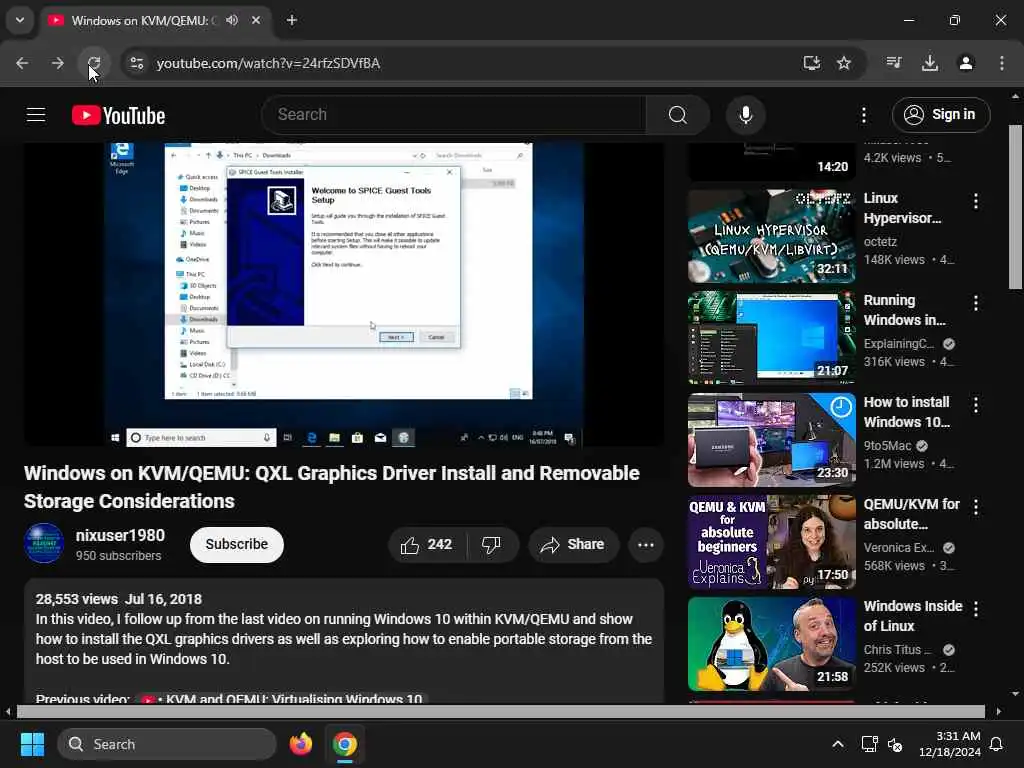1024x768 pixels.
Task: Open the muted volume tray icon
Action: 895,744
